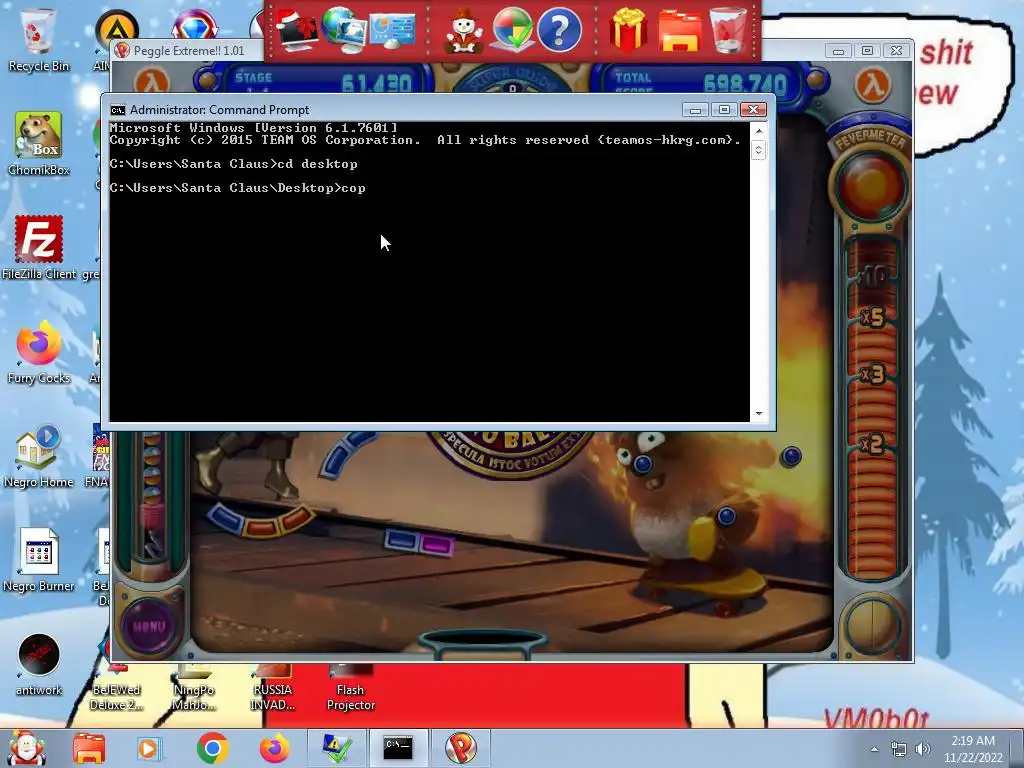The width and height of the screenshot is (1024, 768).
Task: Click the typed 'cop' text at the prompt
Action: (353, 188)
